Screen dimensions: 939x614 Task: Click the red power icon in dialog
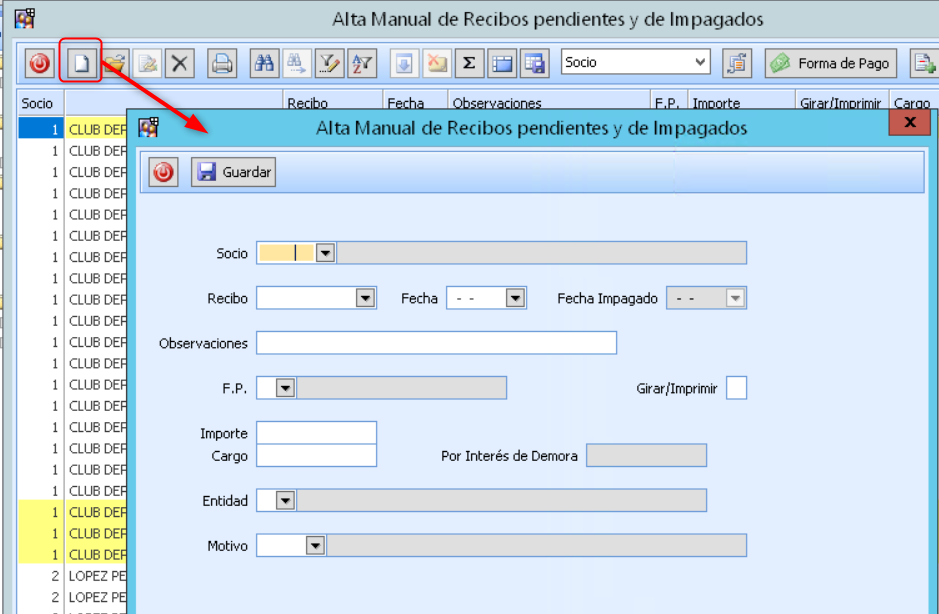[163, 172]
